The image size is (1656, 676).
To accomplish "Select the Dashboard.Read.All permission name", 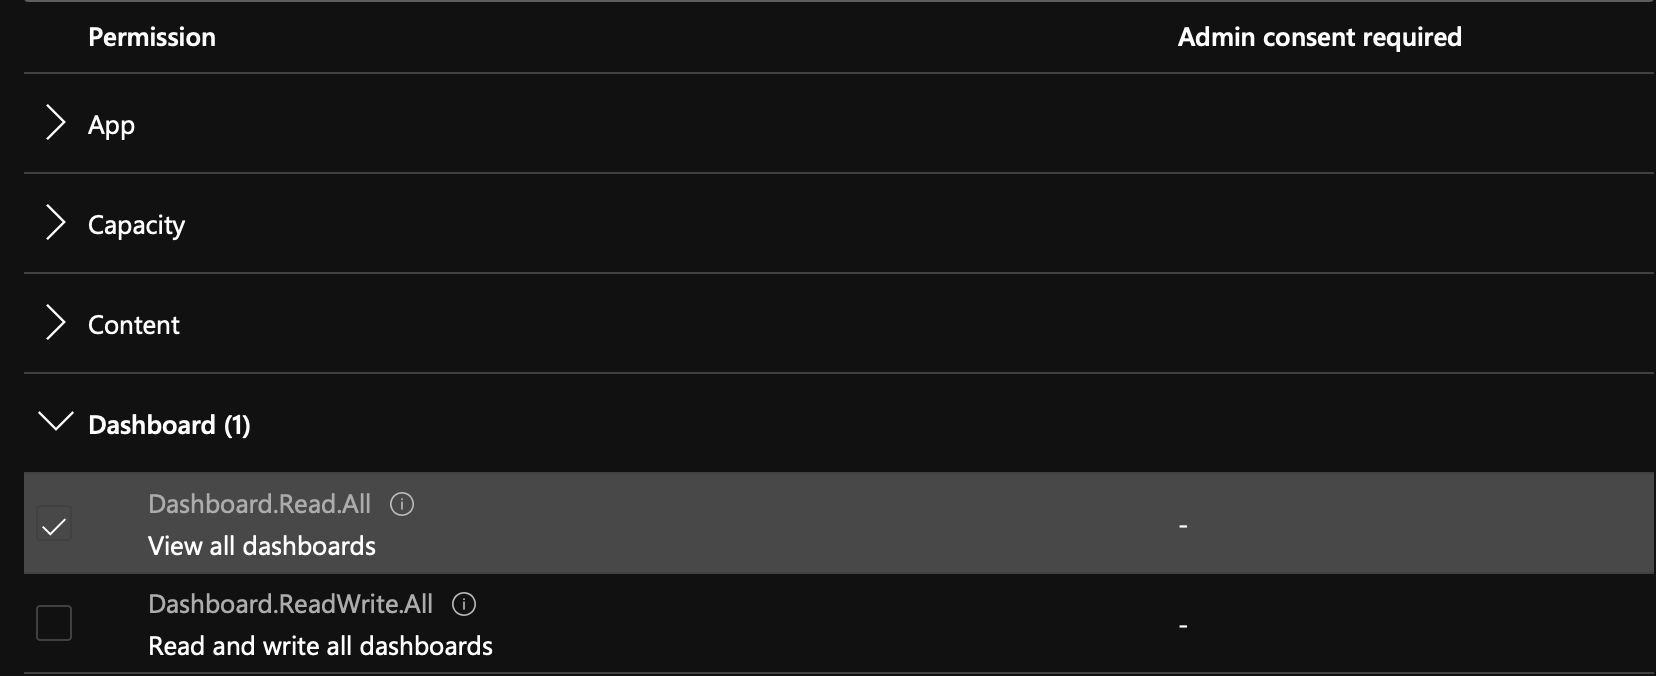I will [259, 504].
